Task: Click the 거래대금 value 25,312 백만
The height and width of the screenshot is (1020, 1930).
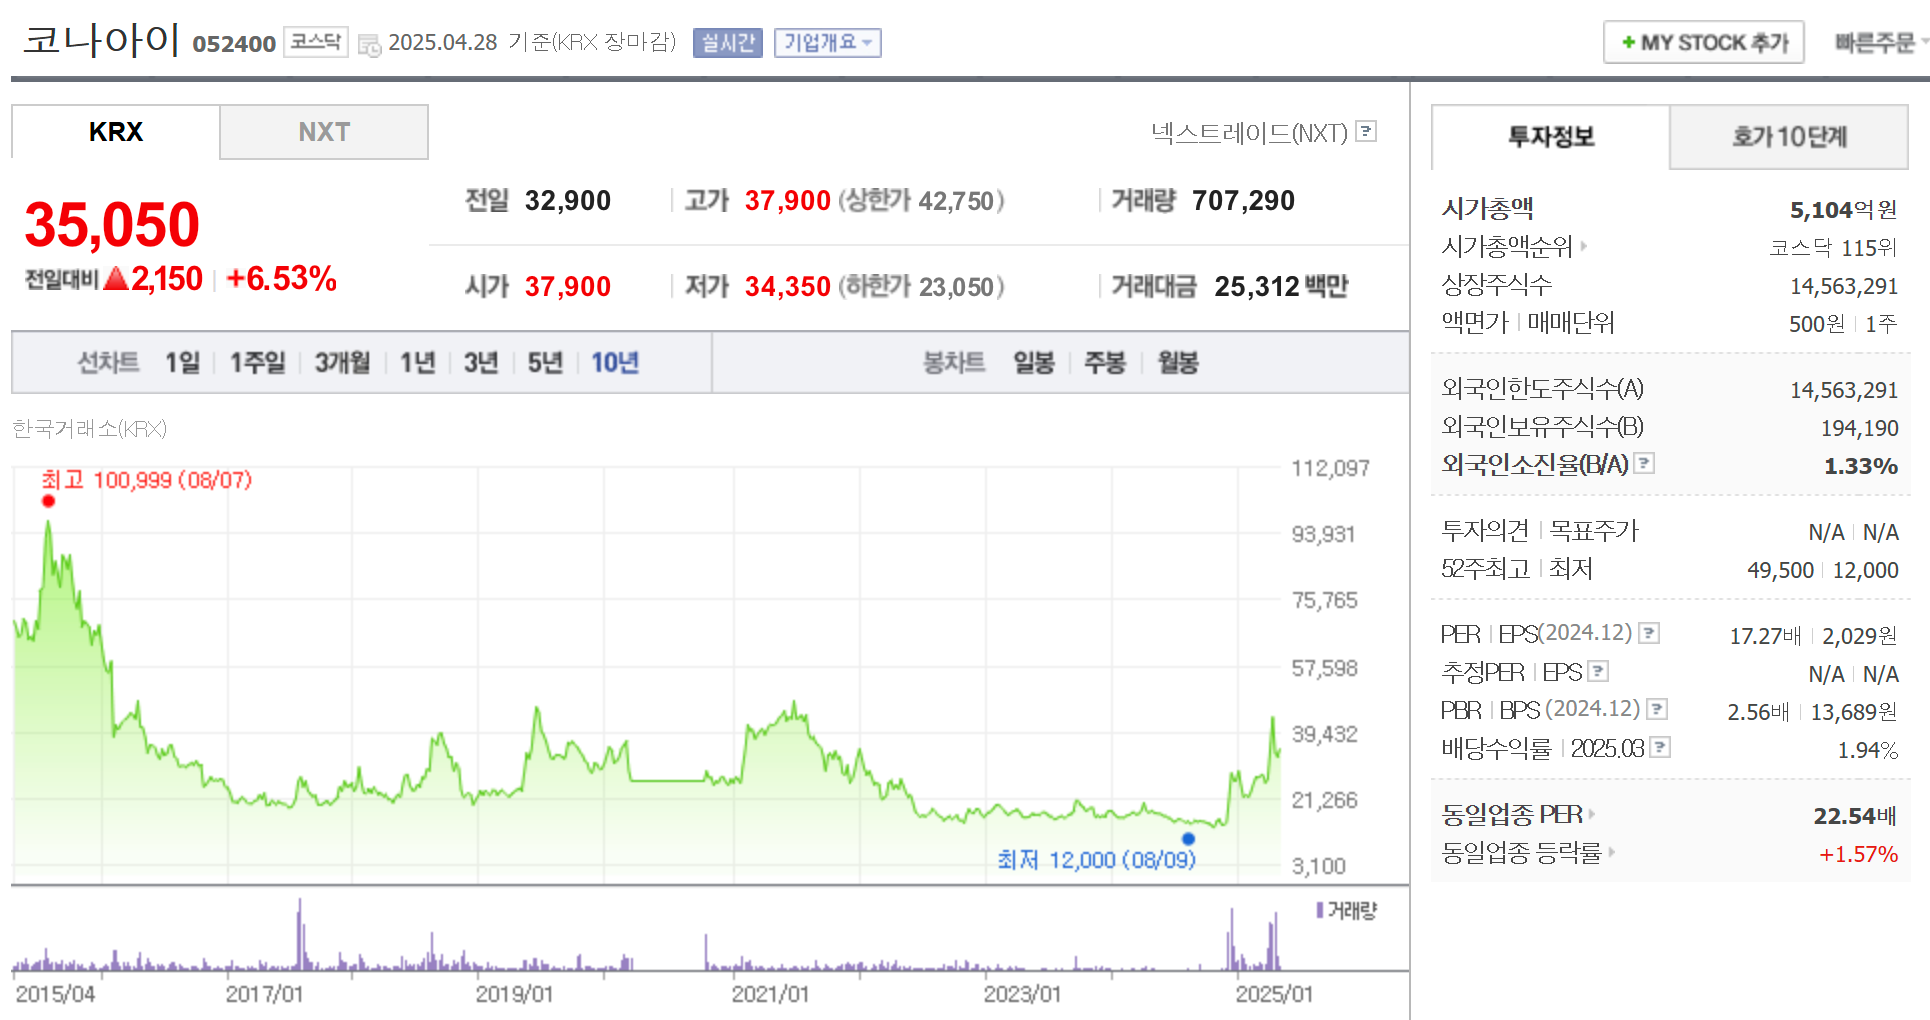Action: (1281, 287)
